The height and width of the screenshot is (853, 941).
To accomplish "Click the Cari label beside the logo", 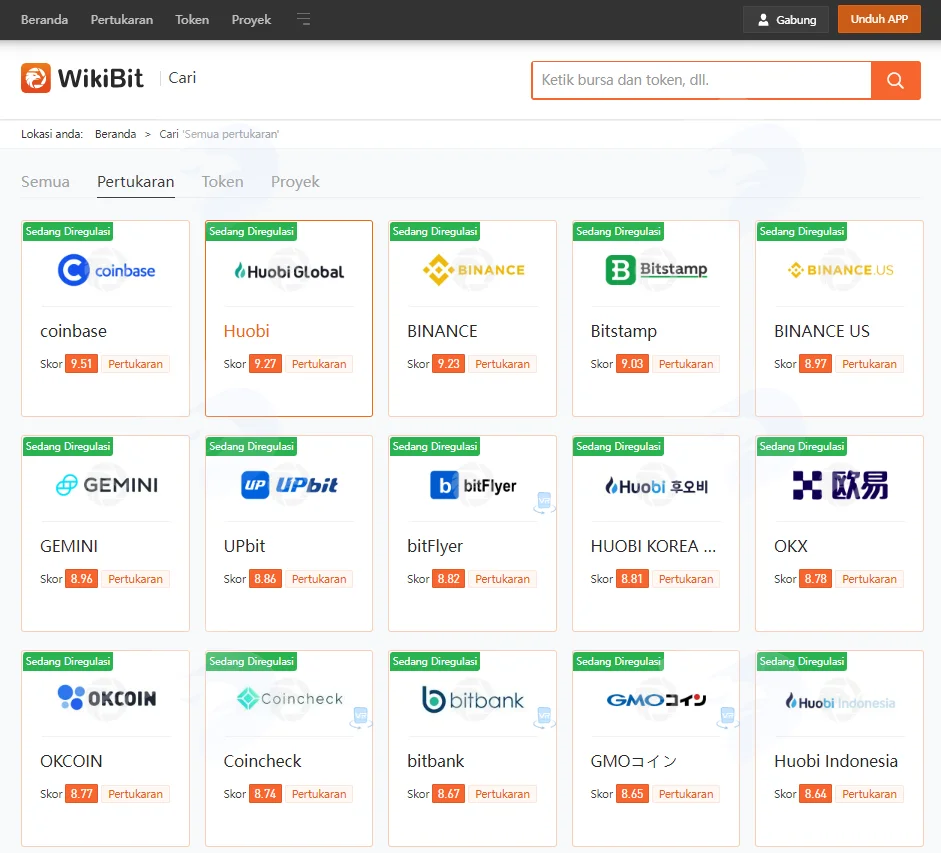I will click(x=182, y=78).
